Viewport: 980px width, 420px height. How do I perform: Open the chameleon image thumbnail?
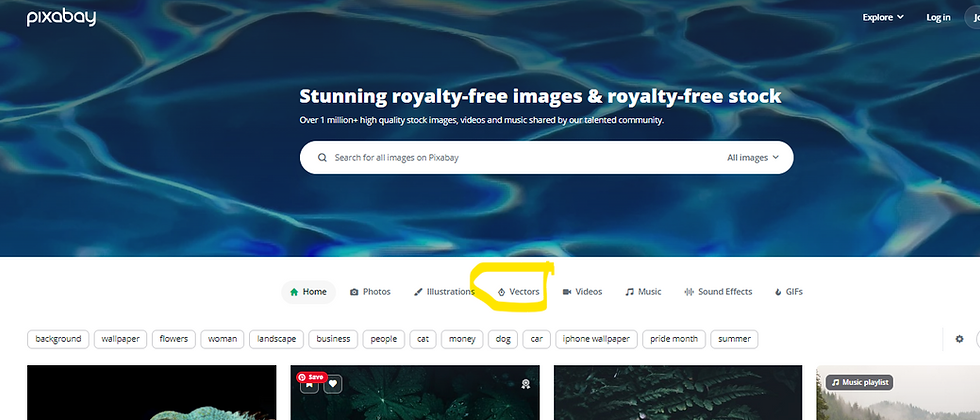(152, 392)
